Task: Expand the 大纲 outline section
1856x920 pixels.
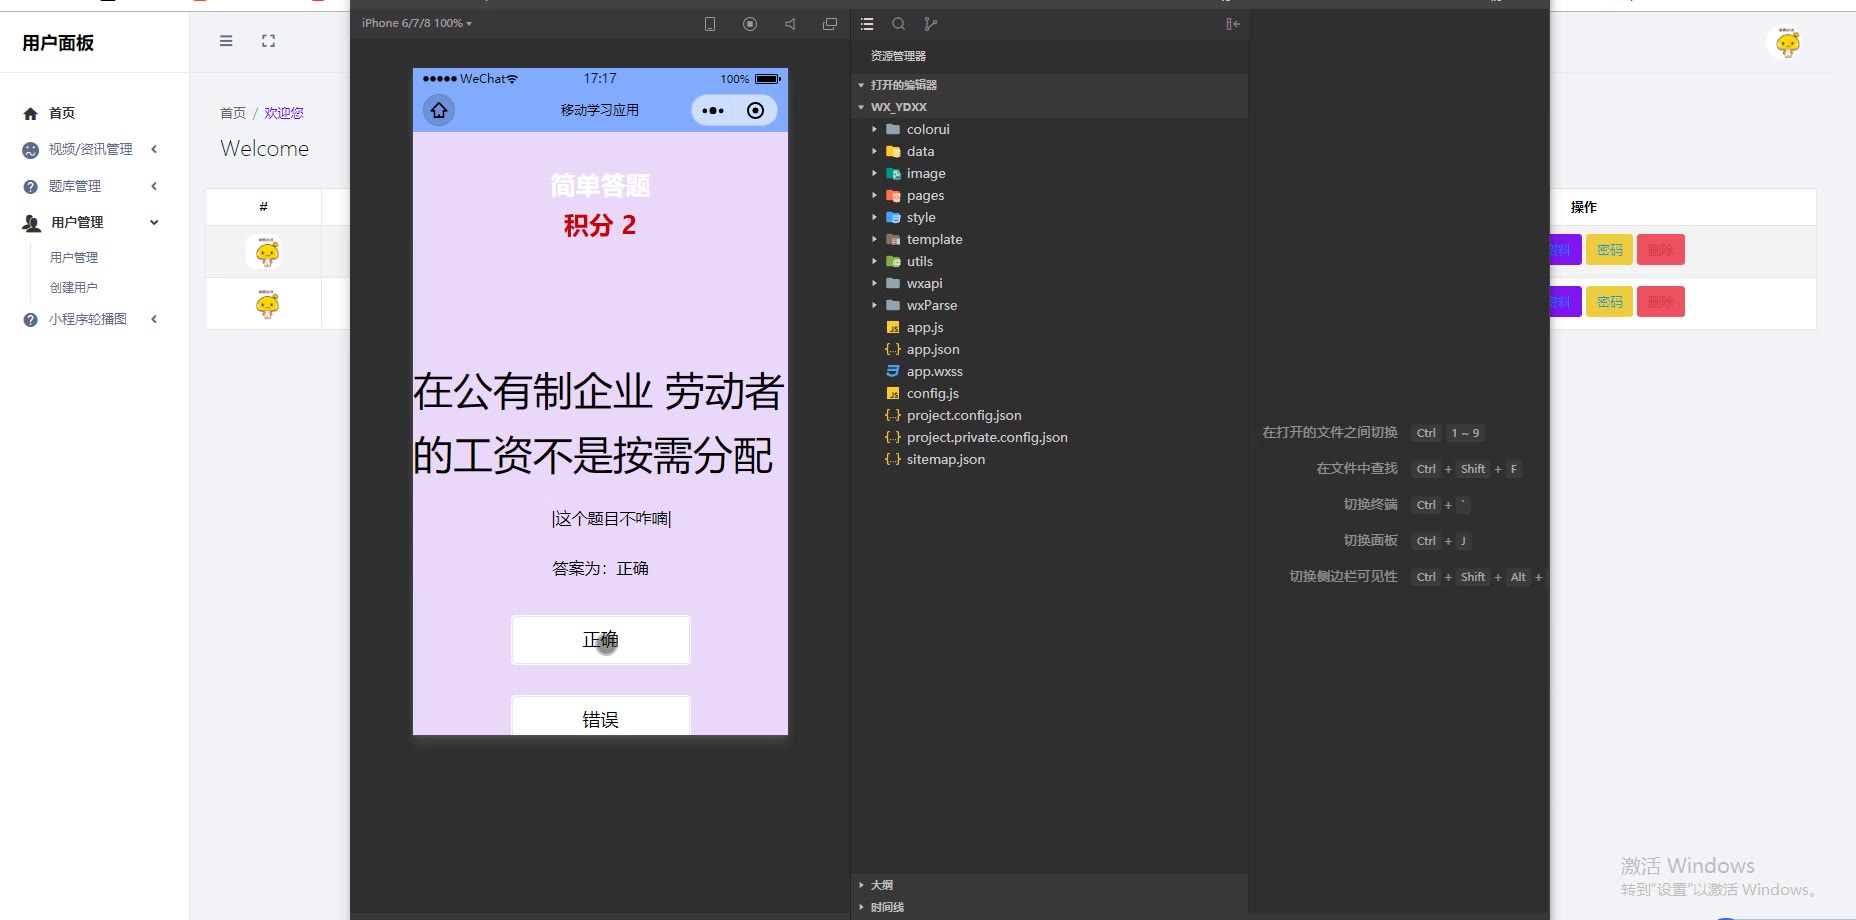Action: pyautogui.click(x=861, y=885)
